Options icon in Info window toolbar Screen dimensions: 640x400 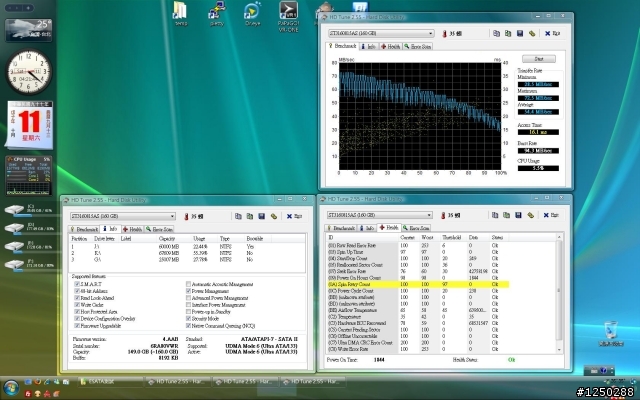[273, 216]
